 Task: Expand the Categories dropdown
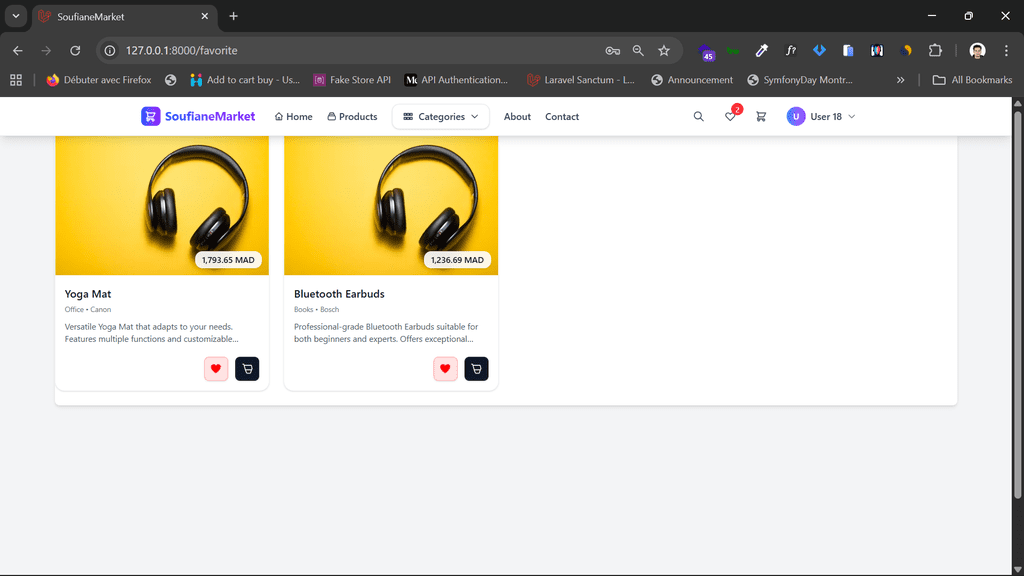(441, 116)
